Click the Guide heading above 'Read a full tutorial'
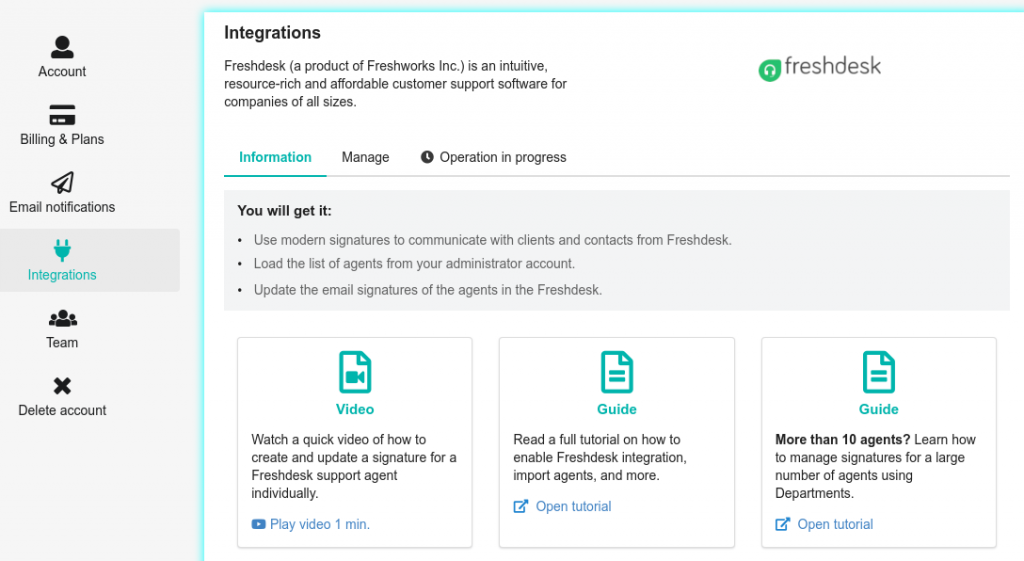The height and width of the screenshot is (561, 1024). coord(616,409)
